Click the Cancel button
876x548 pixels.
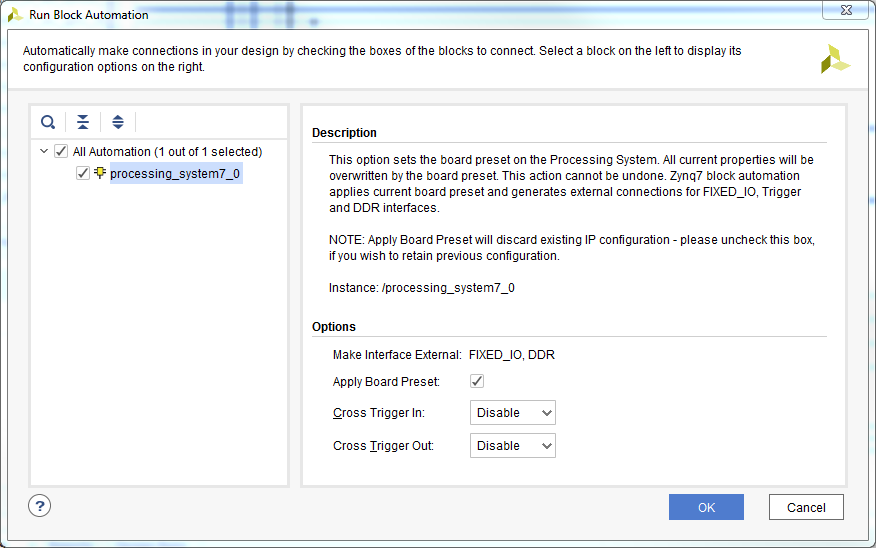(x=806, y=507)
